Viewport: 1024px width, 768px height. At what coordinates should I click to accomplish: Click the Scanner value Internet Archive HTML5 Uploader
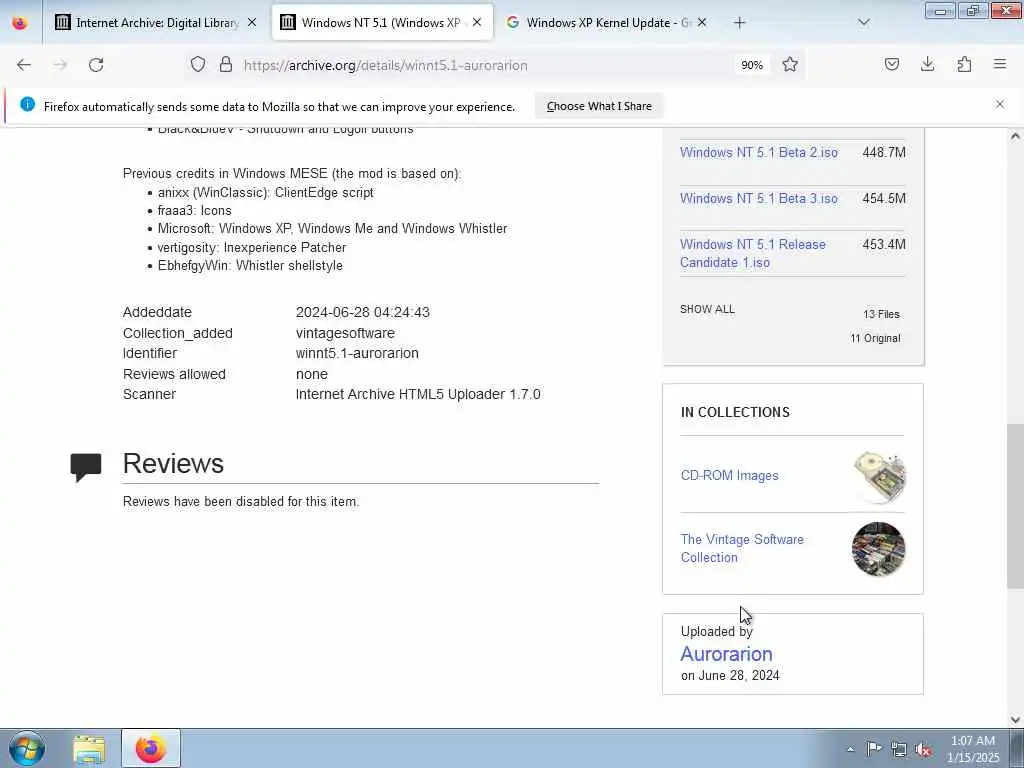[418, 394]
